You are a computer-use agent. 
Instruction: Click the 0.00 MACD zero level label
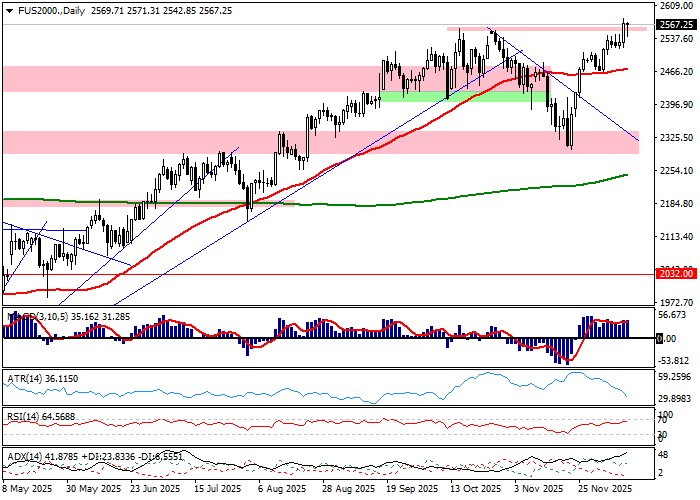[664, 339]
